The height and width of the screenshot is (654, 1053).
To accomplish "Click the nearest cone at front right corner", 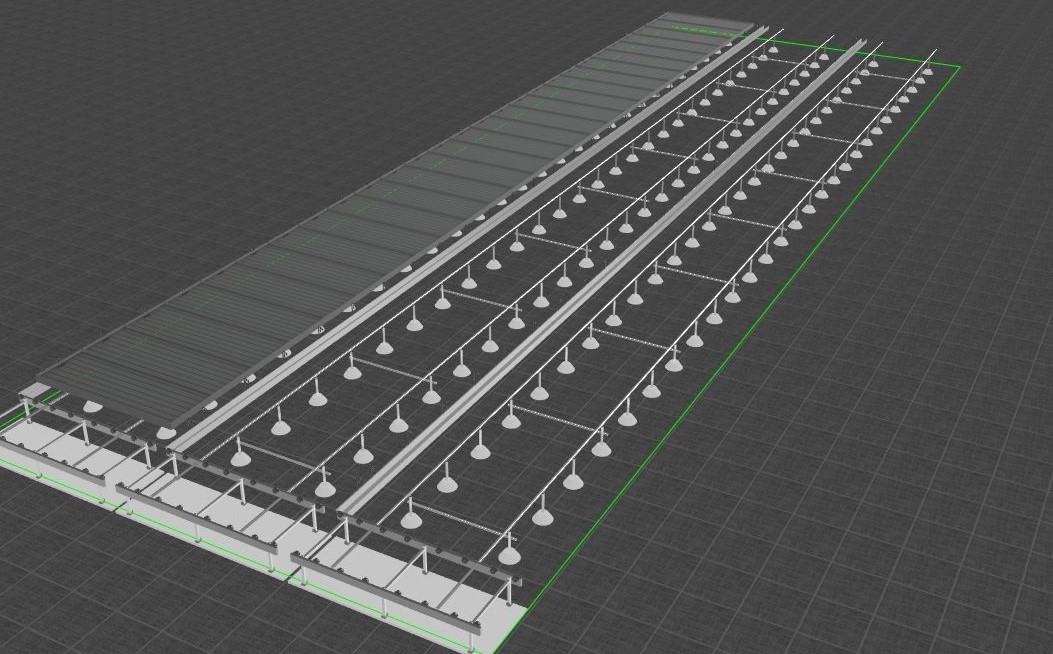I will pyautogui.click(x=509, y=555).
